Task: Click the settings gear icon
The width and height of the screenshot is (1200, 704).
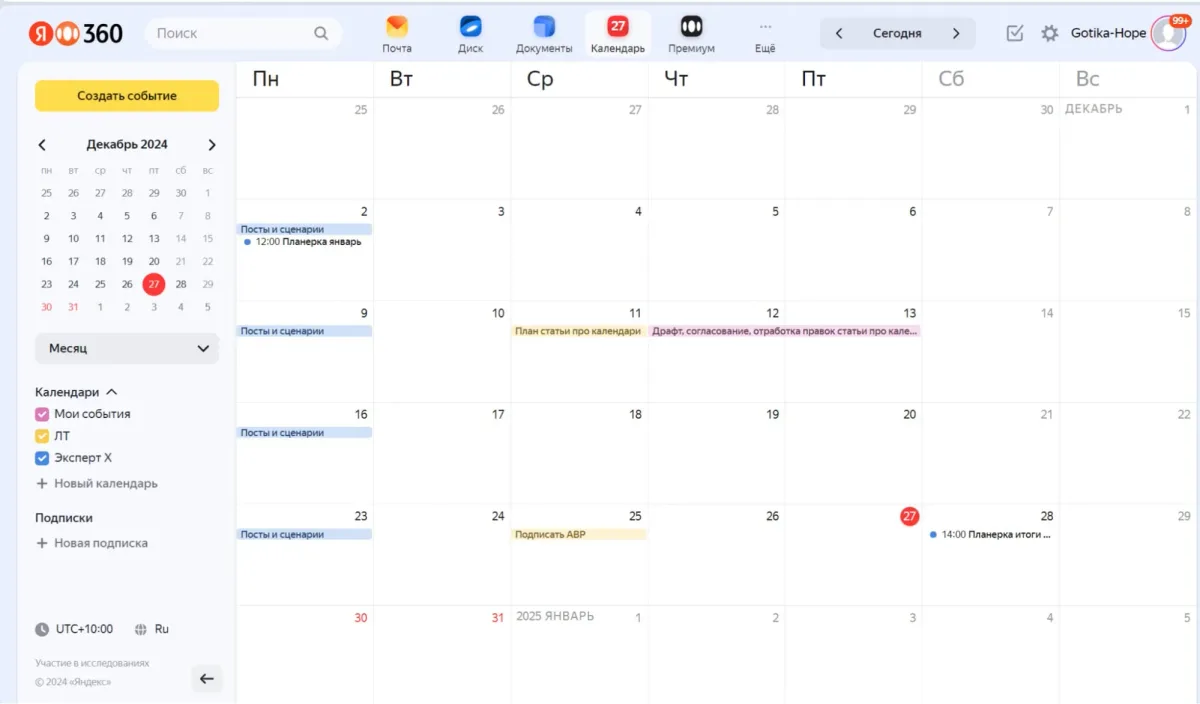Action: (1049, 33)
